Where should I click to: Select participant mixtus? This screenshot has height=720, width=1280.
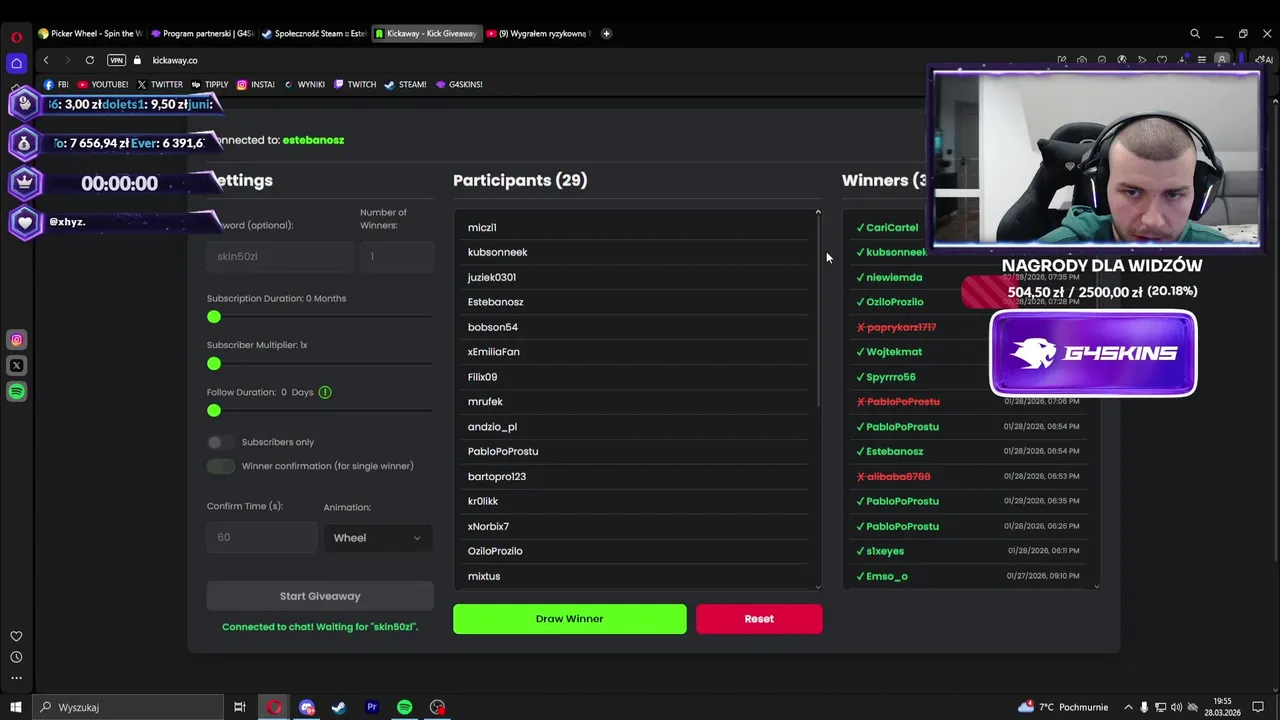click(636, 576)
